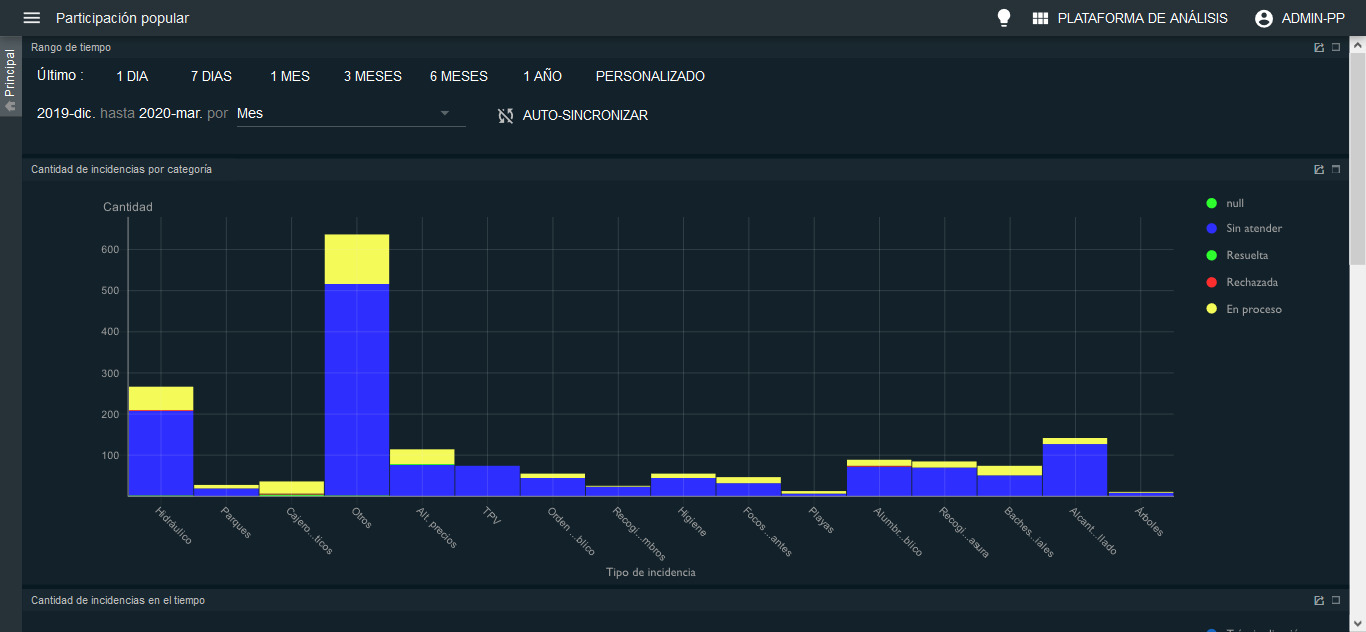The width and height of the screenshot is (1366, 632).
Task: Click the yellow En proceso segment of Otros bar
Action: (357, 259)
